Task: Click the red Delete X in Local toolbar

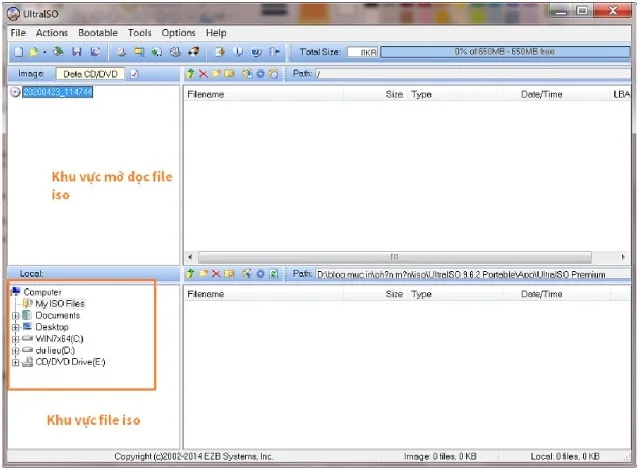Action: (216, 274)
